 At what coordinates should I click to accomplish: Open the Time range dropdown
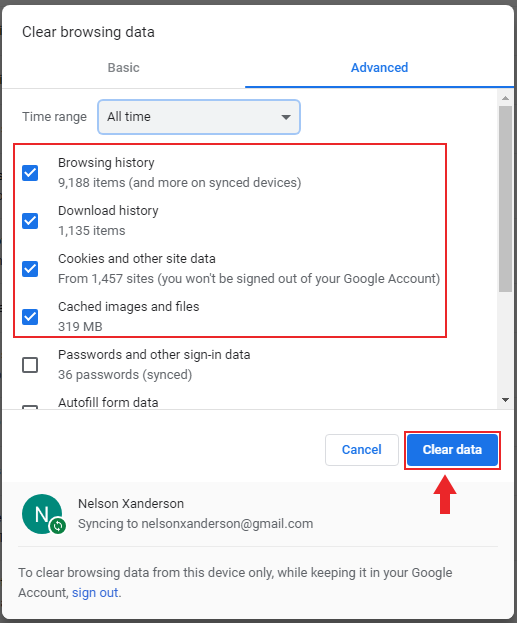[x=199, y=117]
